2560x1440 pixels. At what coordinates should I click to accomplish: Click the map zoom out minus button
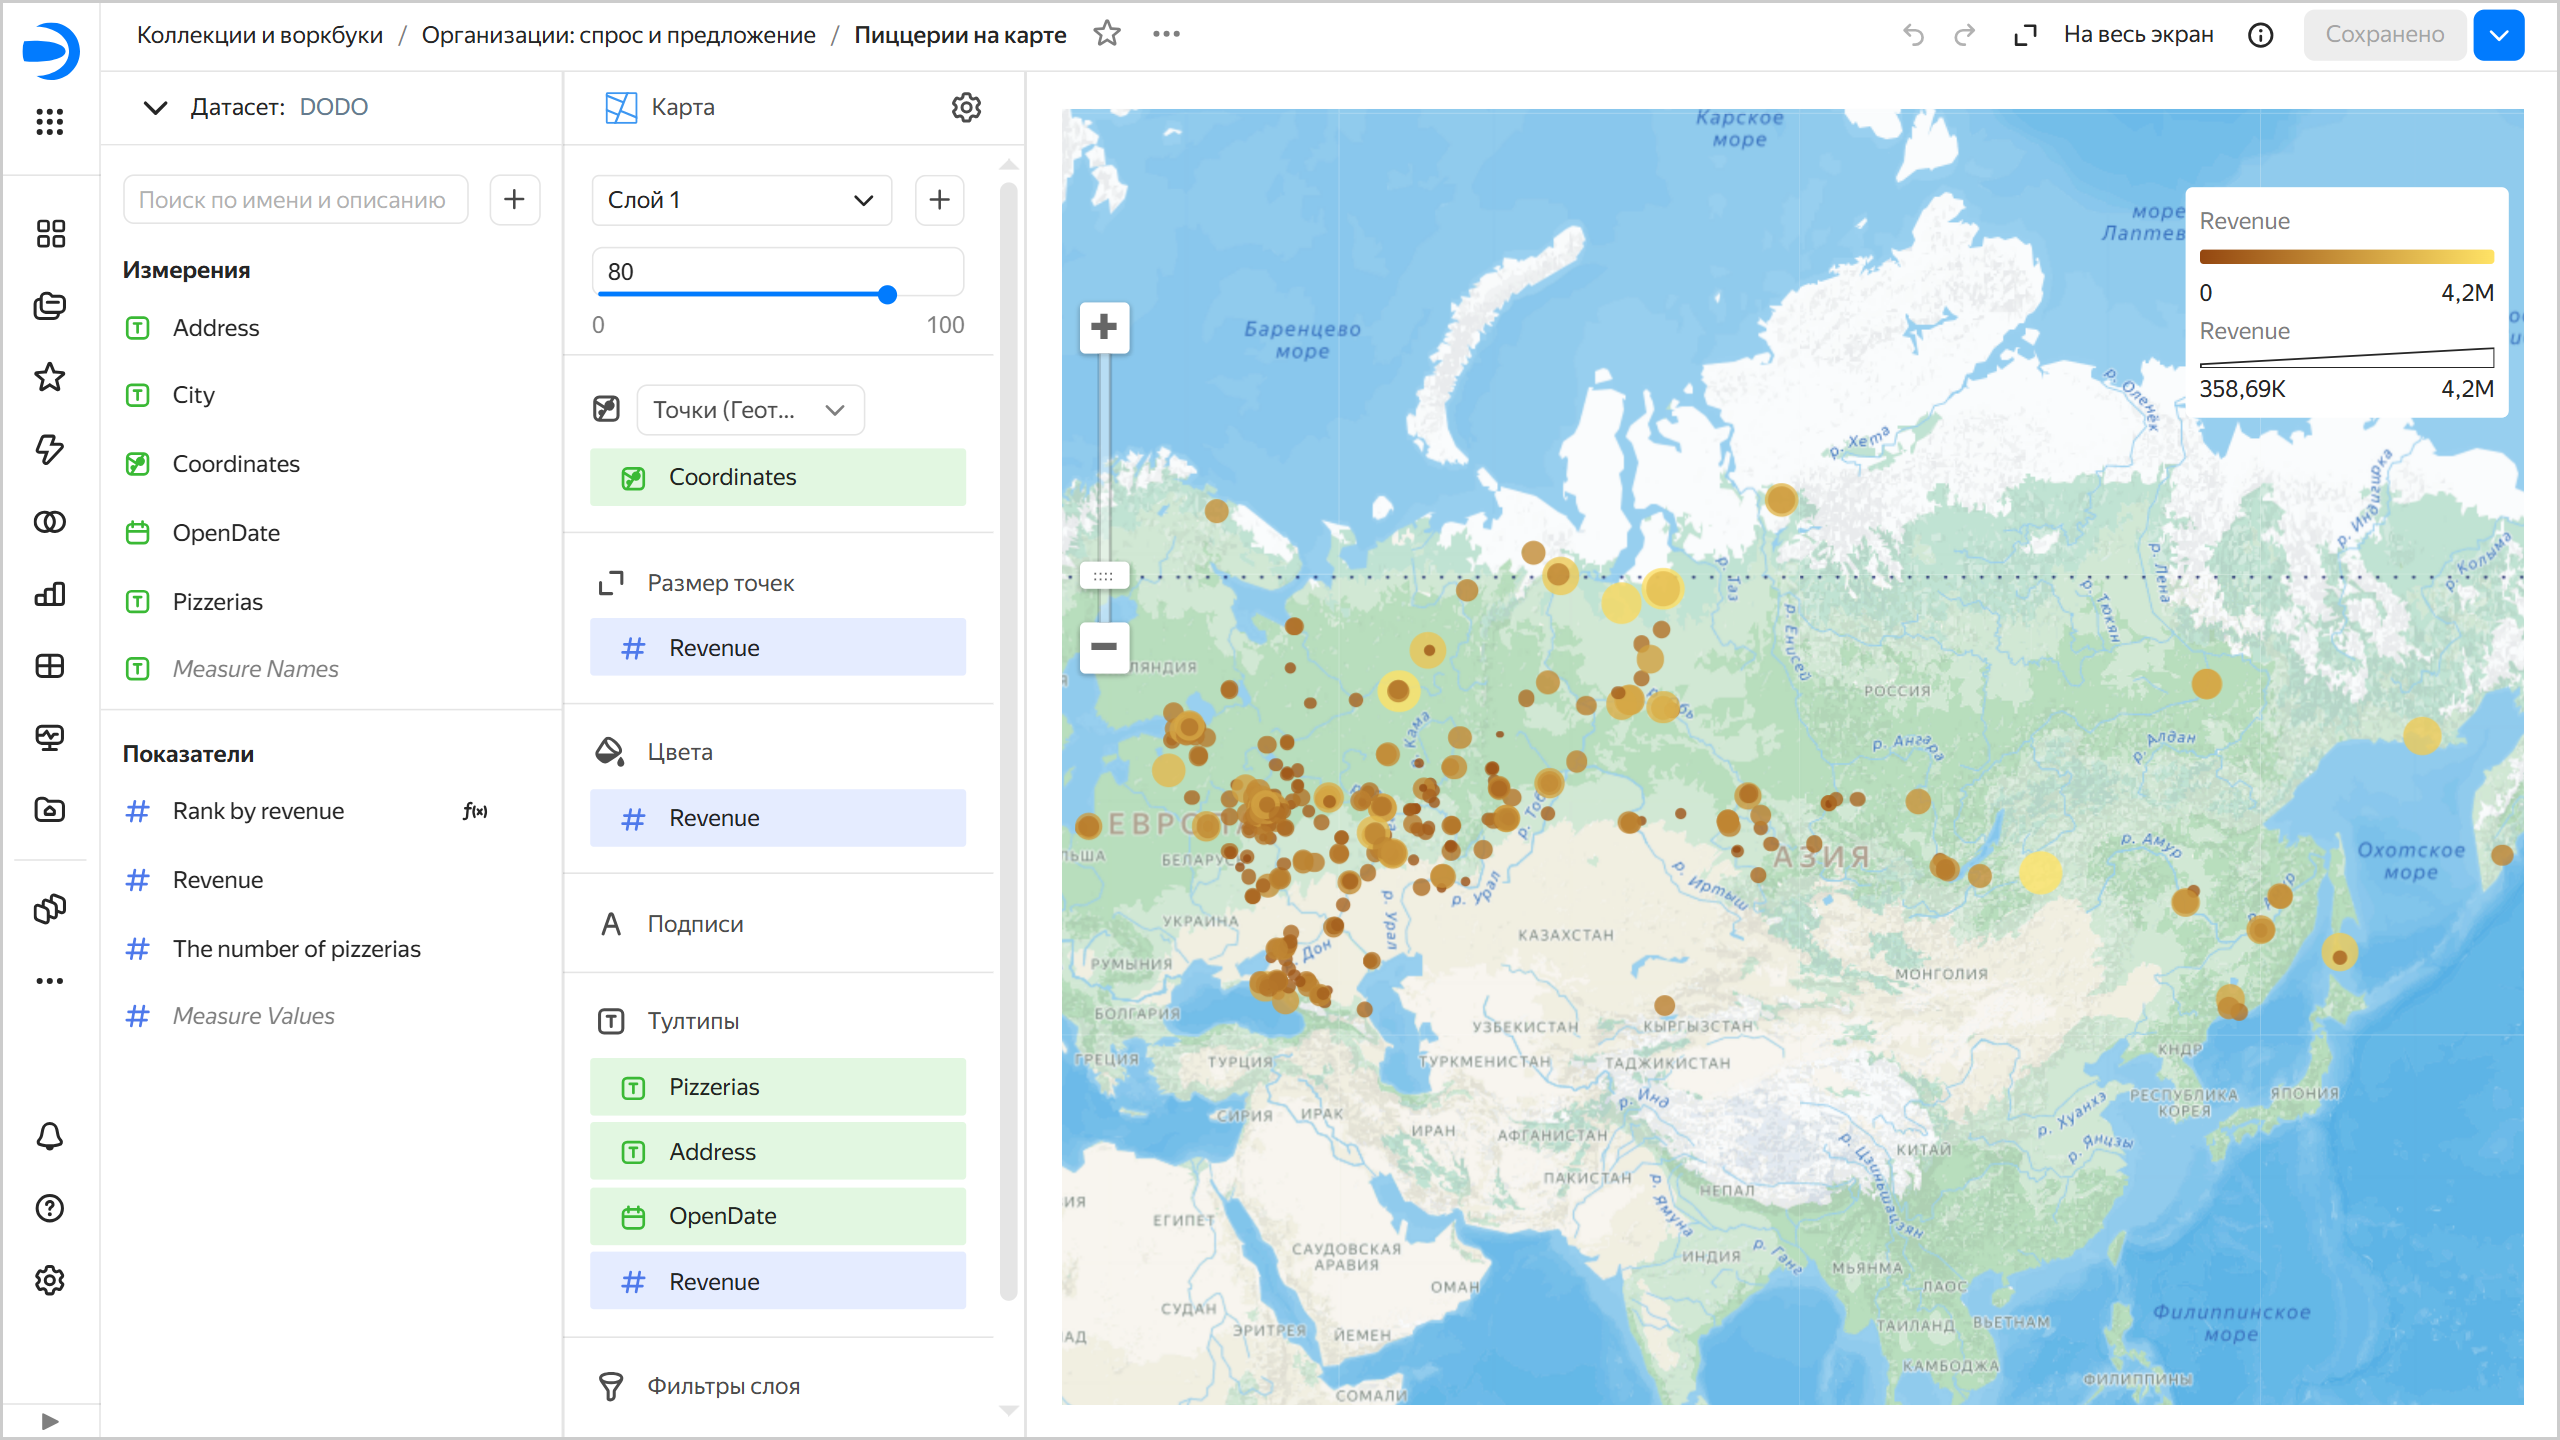(x=1104, y=646)
